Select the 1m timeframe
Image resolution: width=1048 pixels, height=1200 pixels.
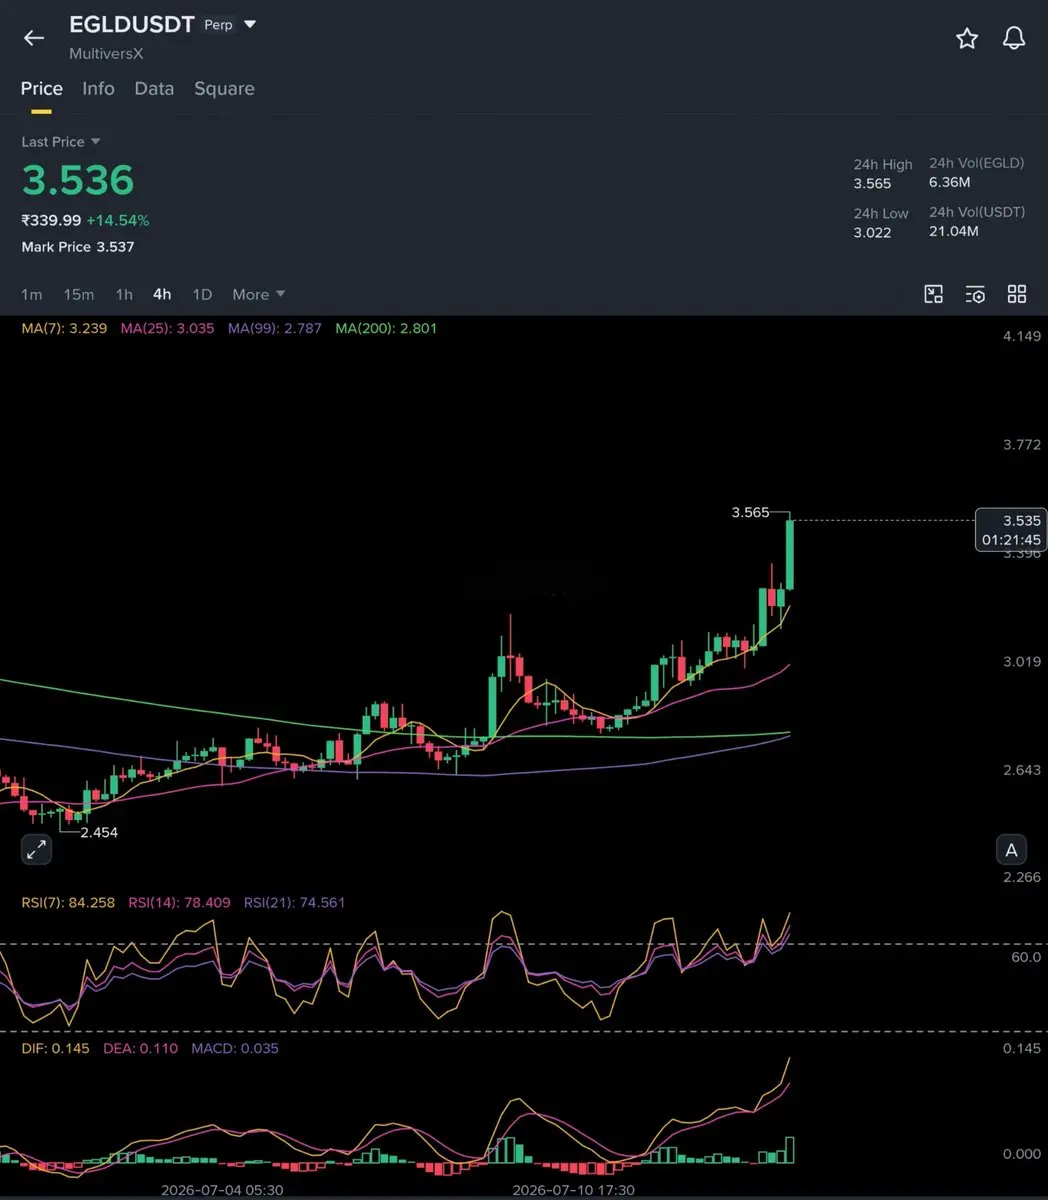[x=32, y=294]
